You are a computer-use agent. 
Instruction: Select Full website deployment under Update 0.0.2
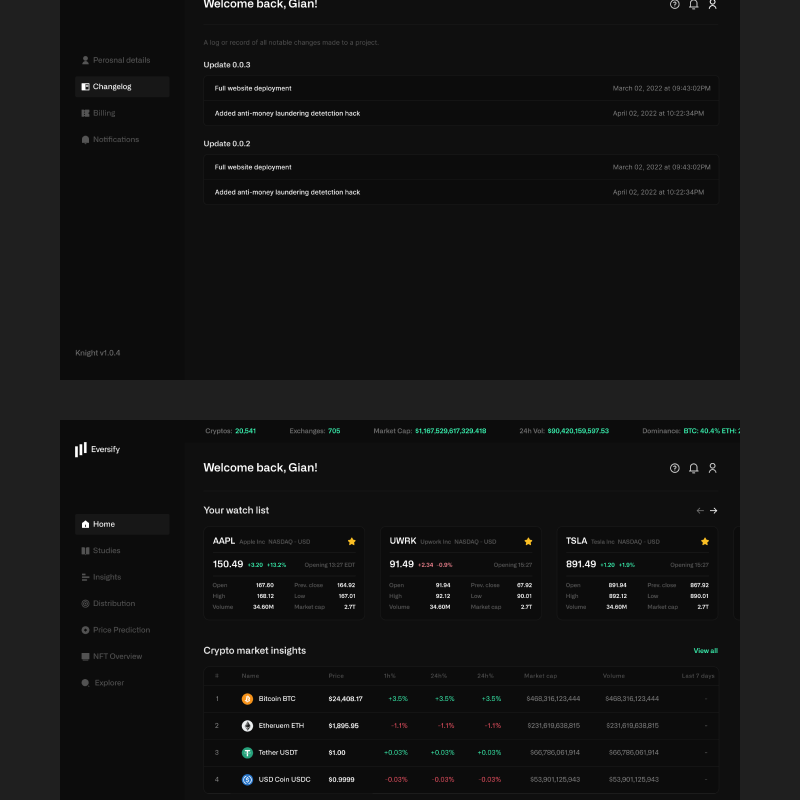point(461,167)
